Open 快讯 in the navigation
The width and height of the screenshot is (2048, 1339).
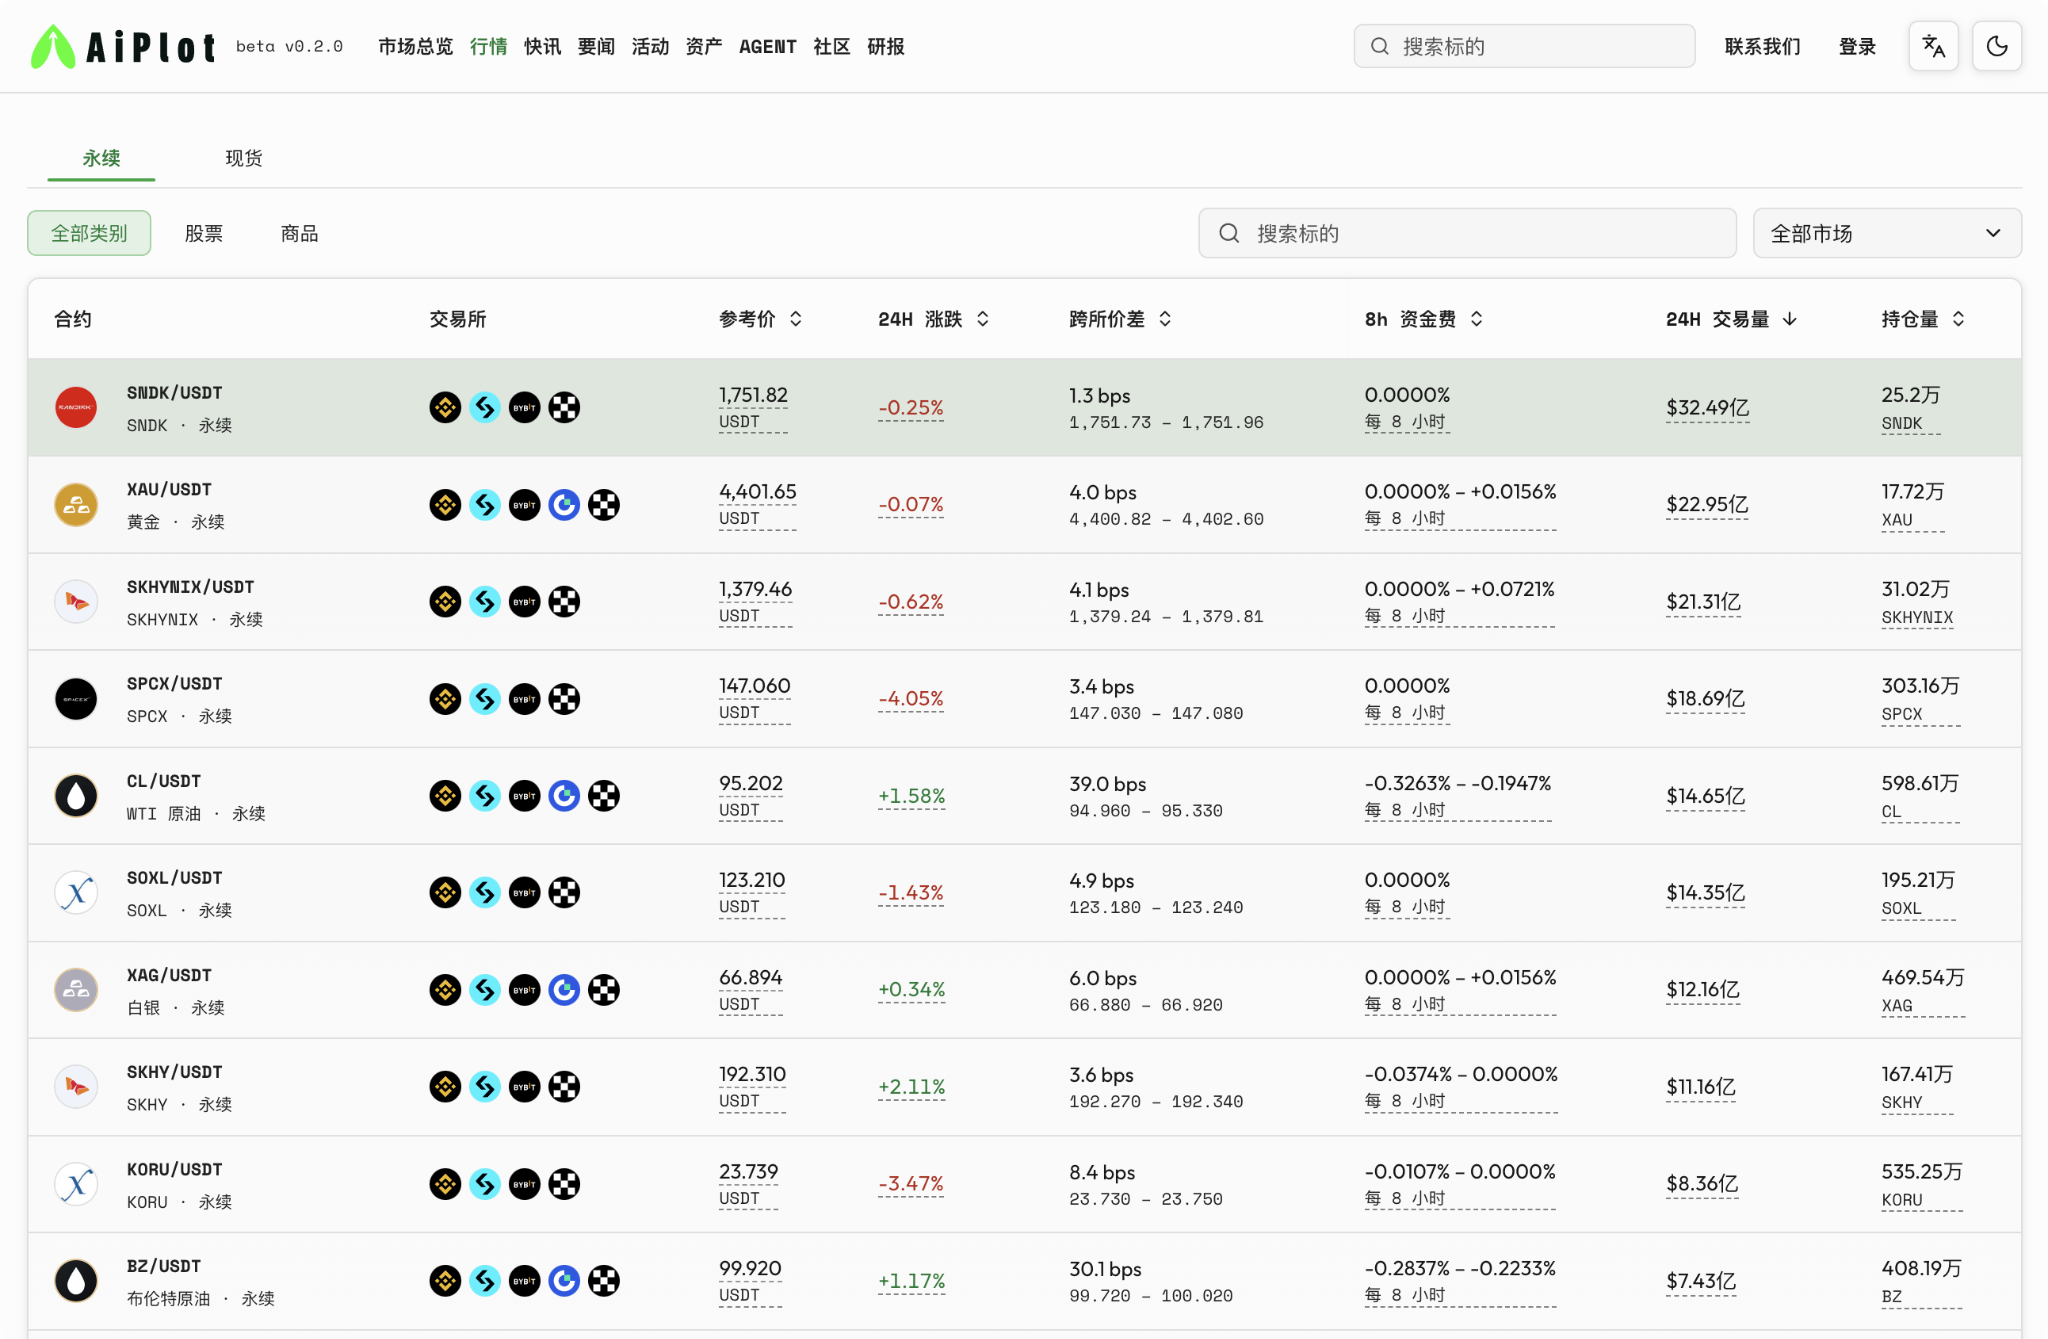coord(542,46)
